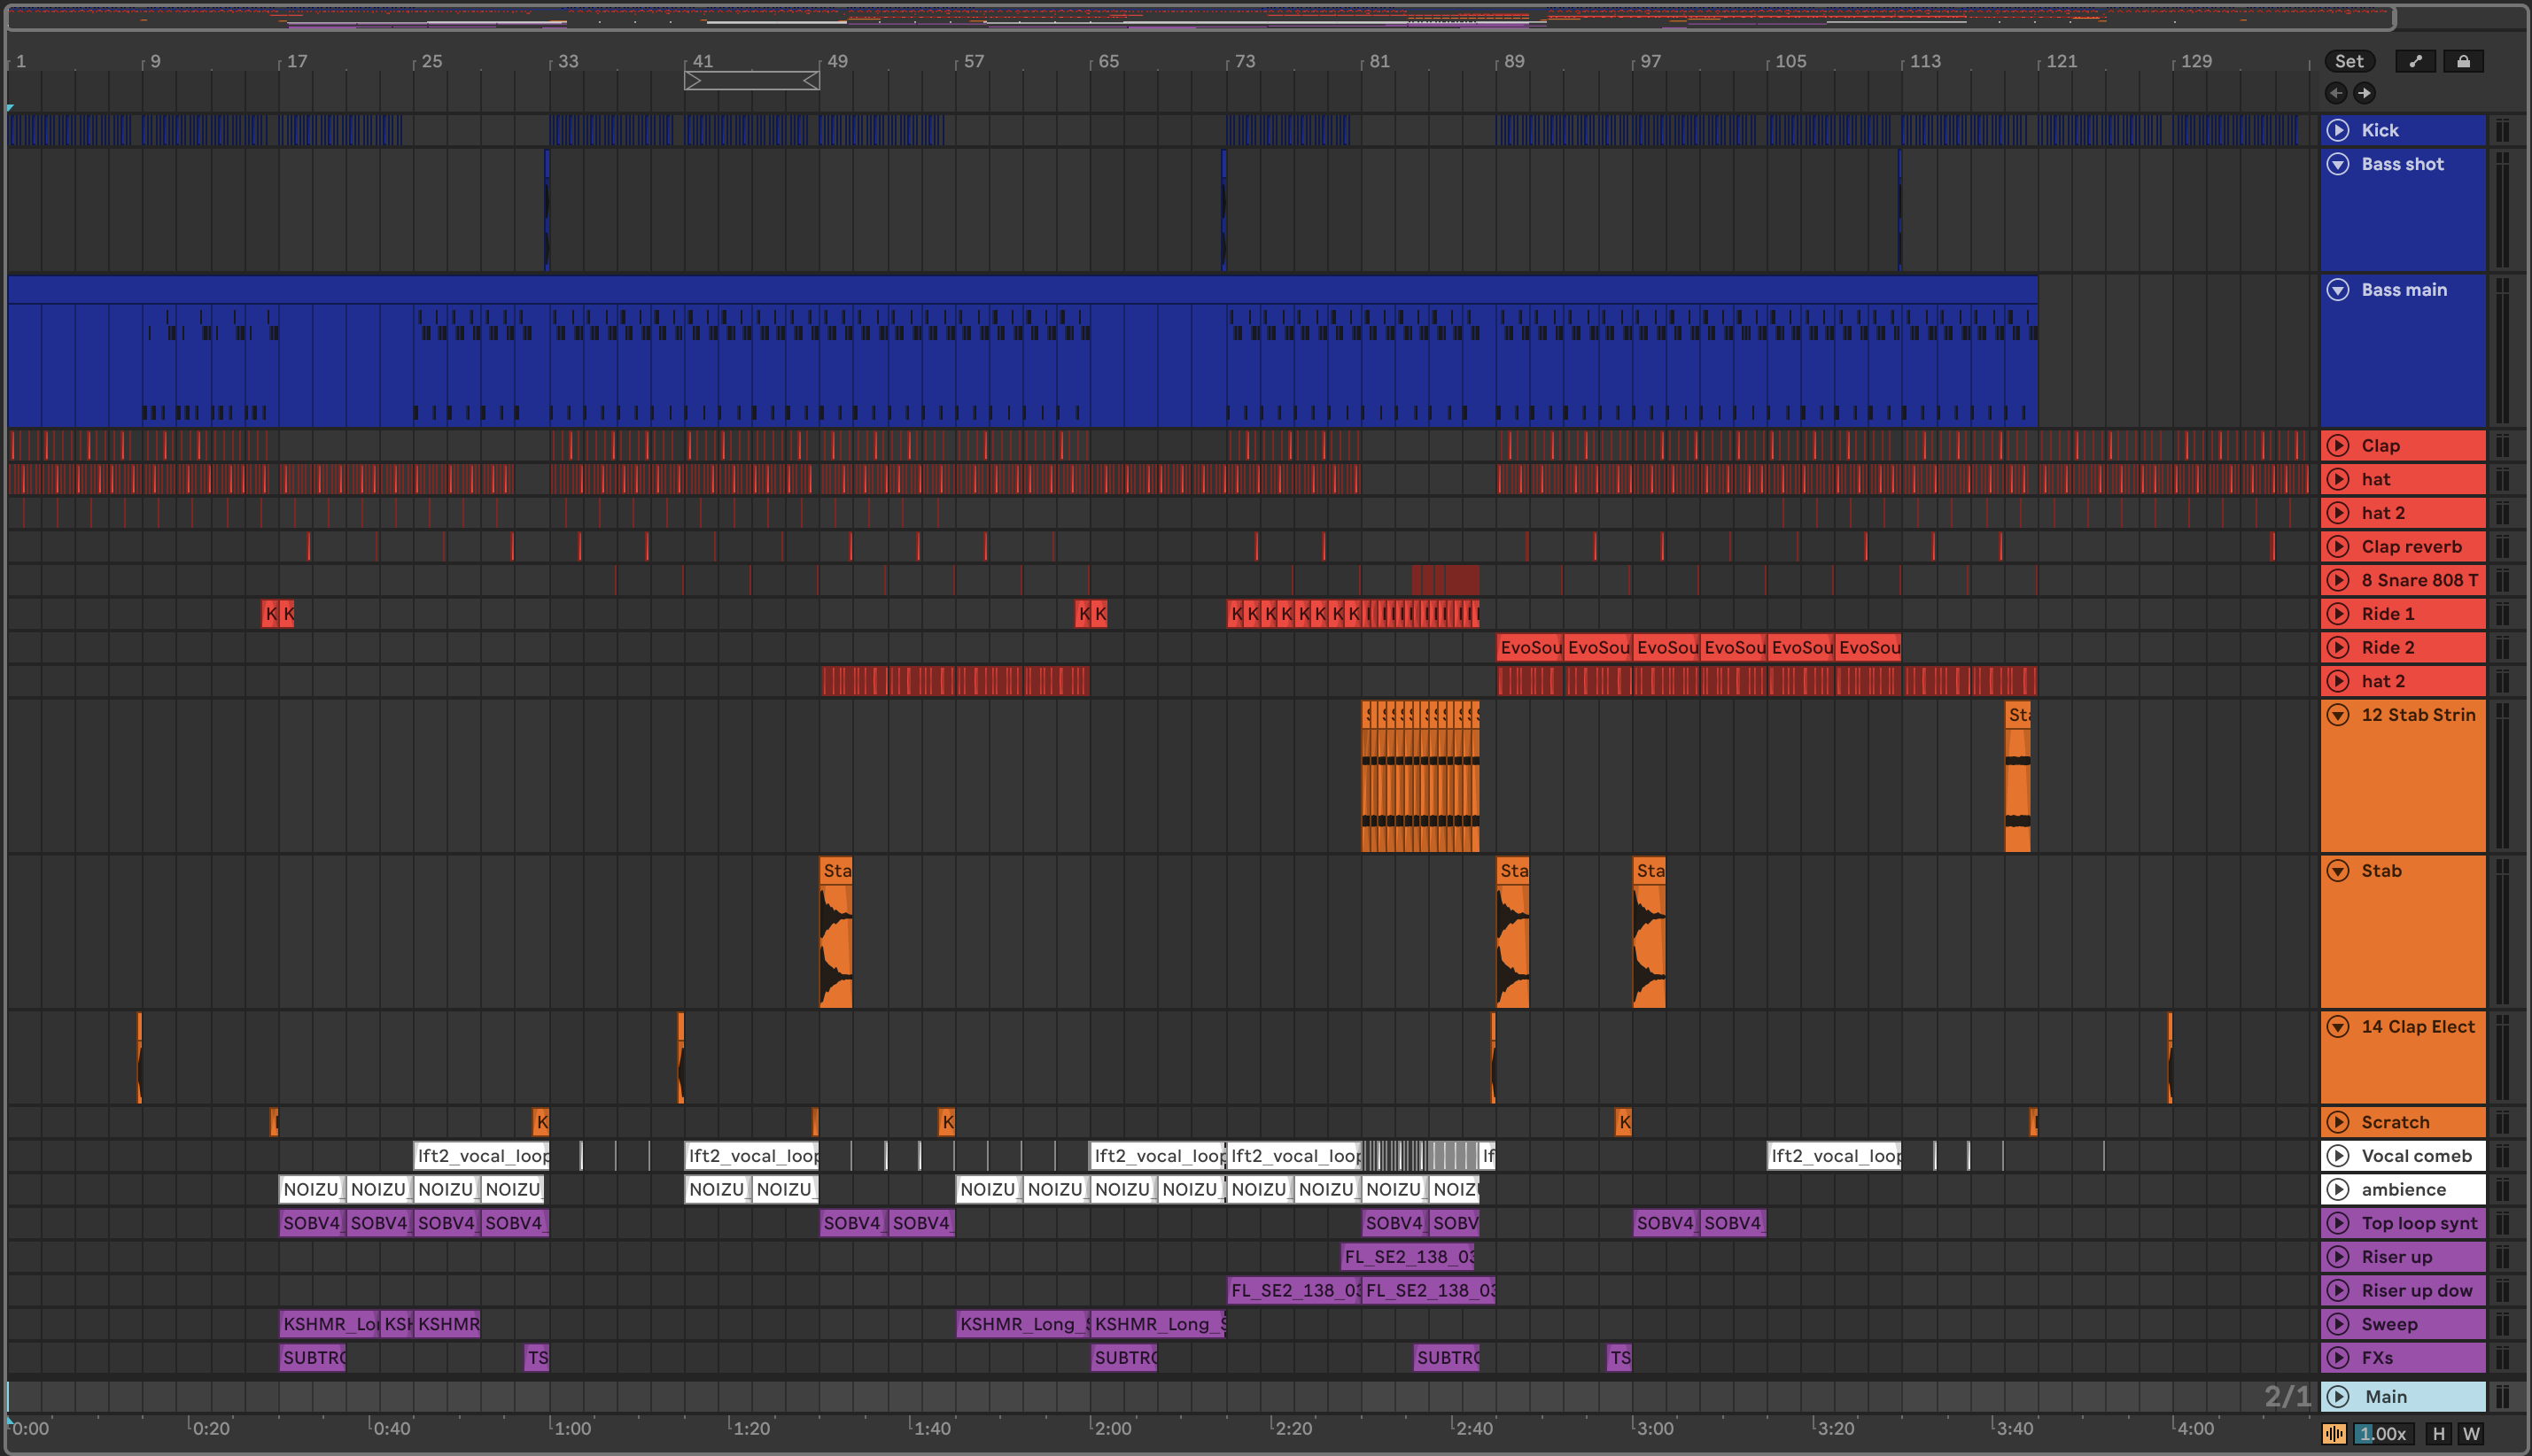Jump to next locator arrow

coord(2364,93)
